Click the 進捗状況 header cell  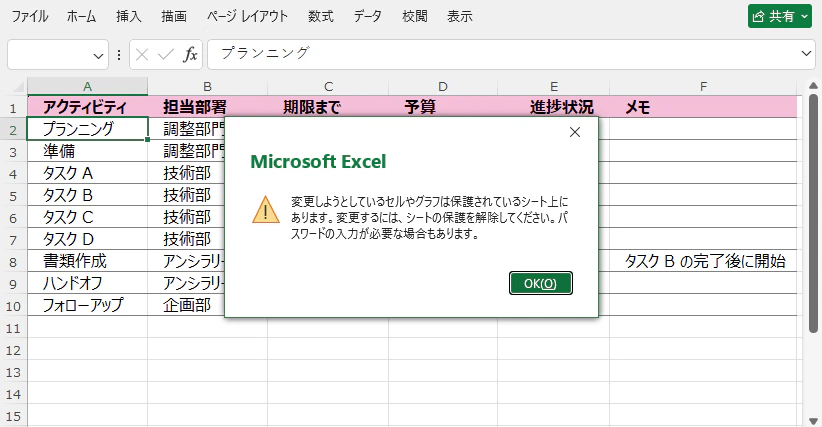point(554,107)
